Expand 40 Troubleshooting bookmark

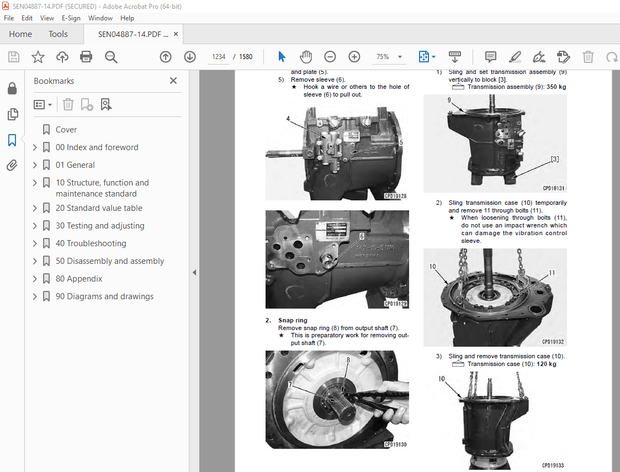[35, 243]
